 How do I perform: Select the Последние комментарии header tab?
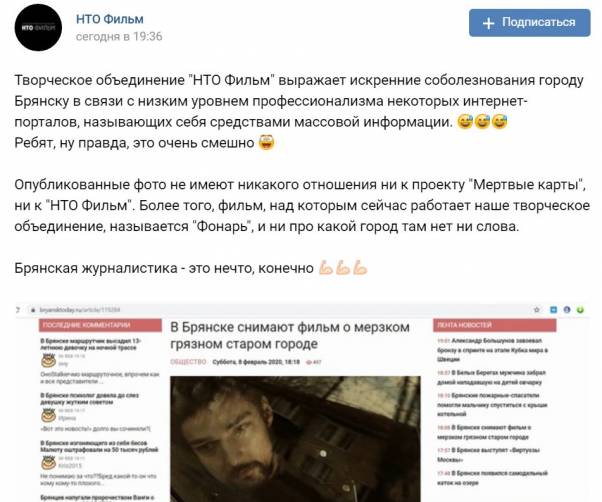tap(100, 325)
